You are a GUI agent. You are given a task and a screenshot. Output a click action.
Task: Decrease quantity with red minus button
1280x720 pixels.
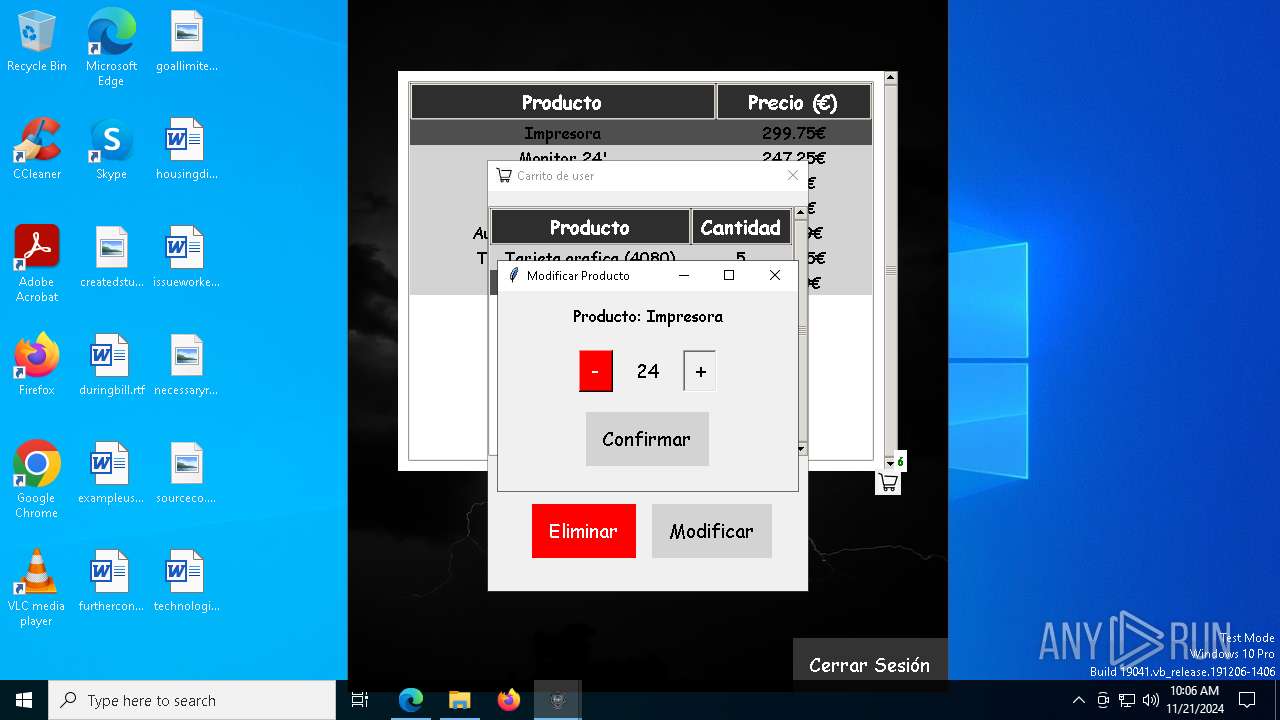coord(595,371)
